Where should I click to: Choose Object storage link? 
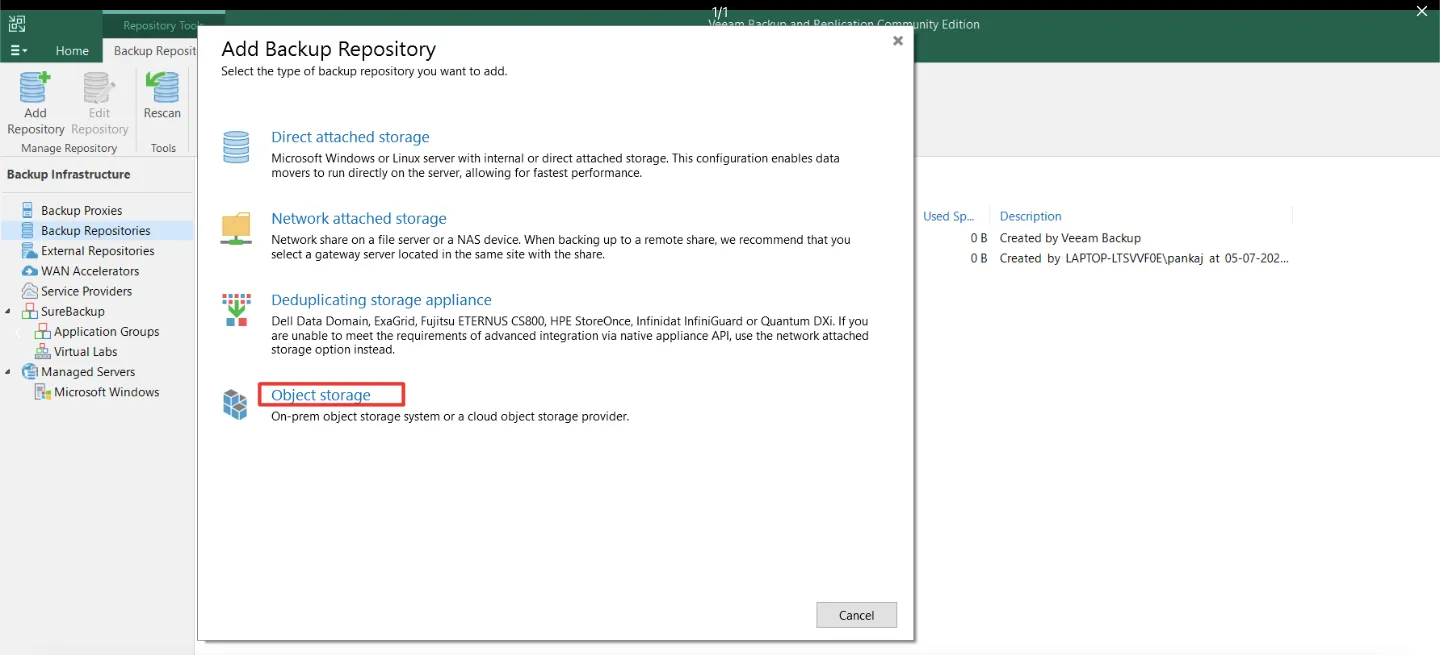[x=321, y=395]
